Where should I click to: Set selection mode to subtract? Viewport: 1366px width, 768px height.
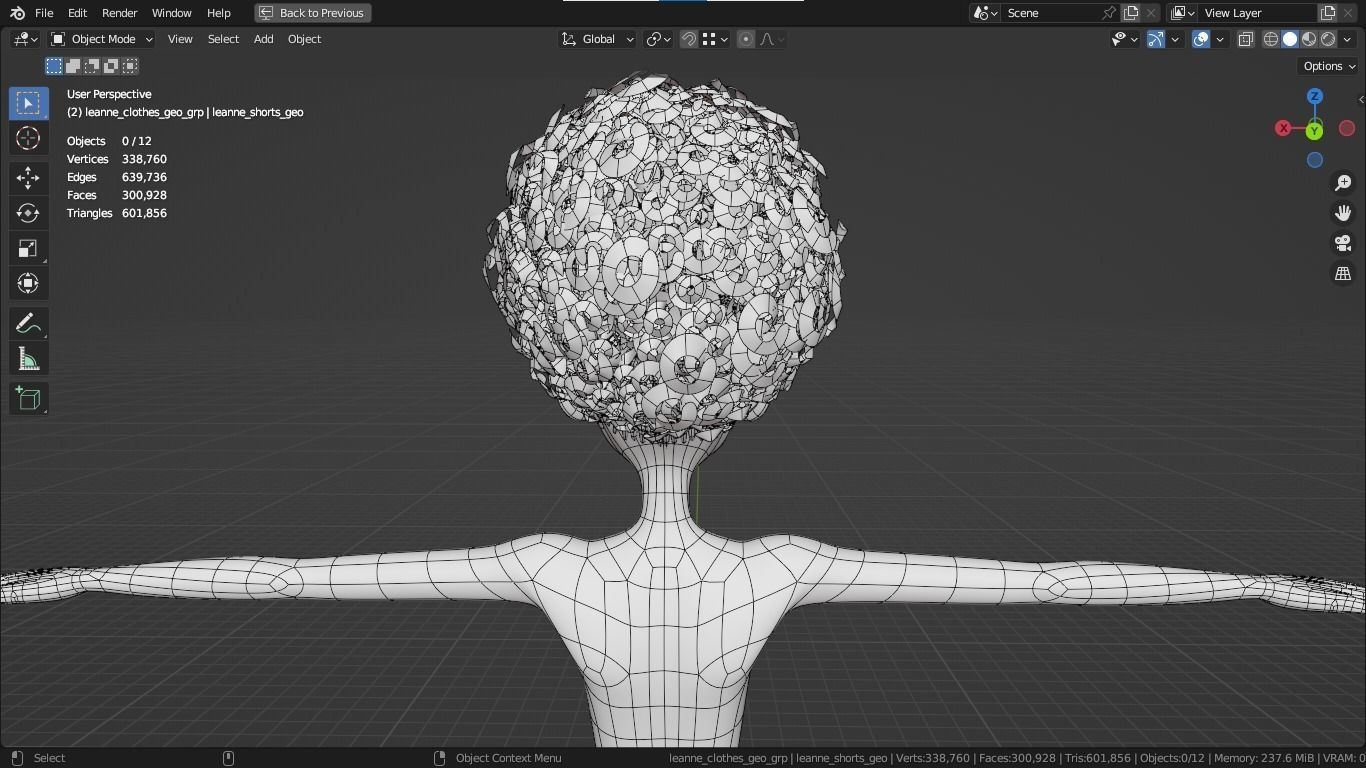tap(92, 66)
